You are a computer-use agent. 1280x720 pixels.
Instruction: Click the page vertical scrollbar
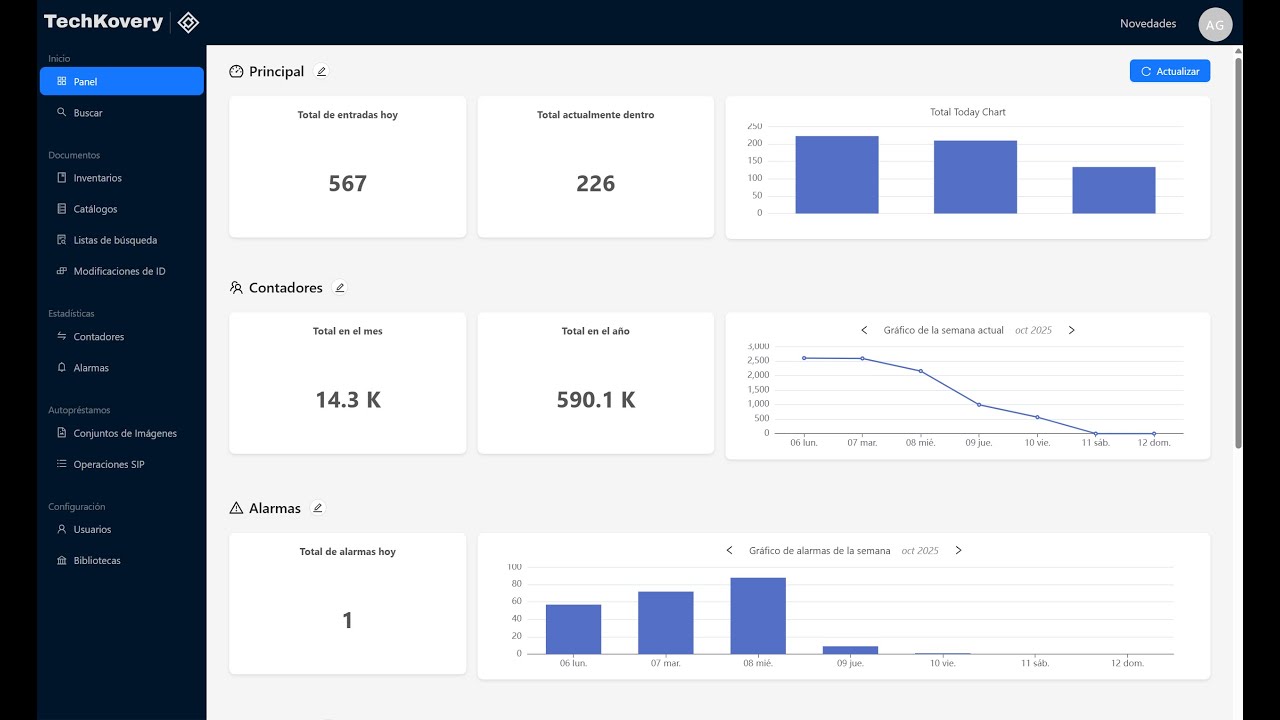[x=1239, y=252]
